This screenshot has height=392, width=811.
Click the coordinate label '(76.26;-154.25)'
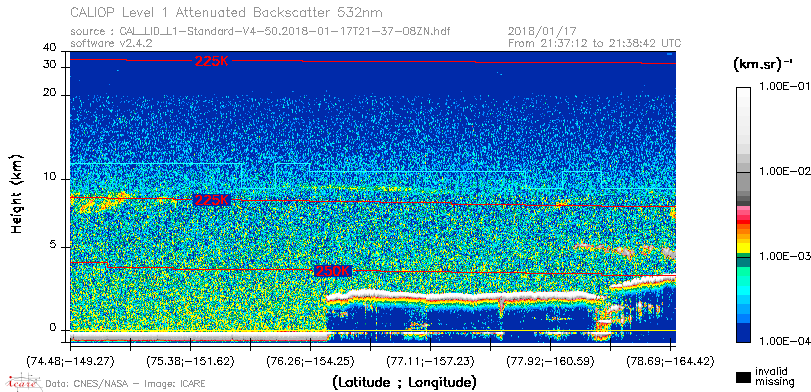click(x=310, y=361)
